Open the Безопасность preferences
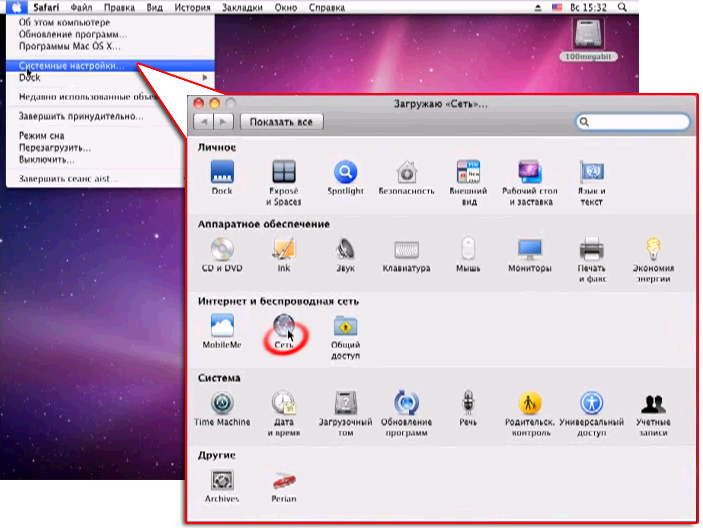 [x=407, y=172]
